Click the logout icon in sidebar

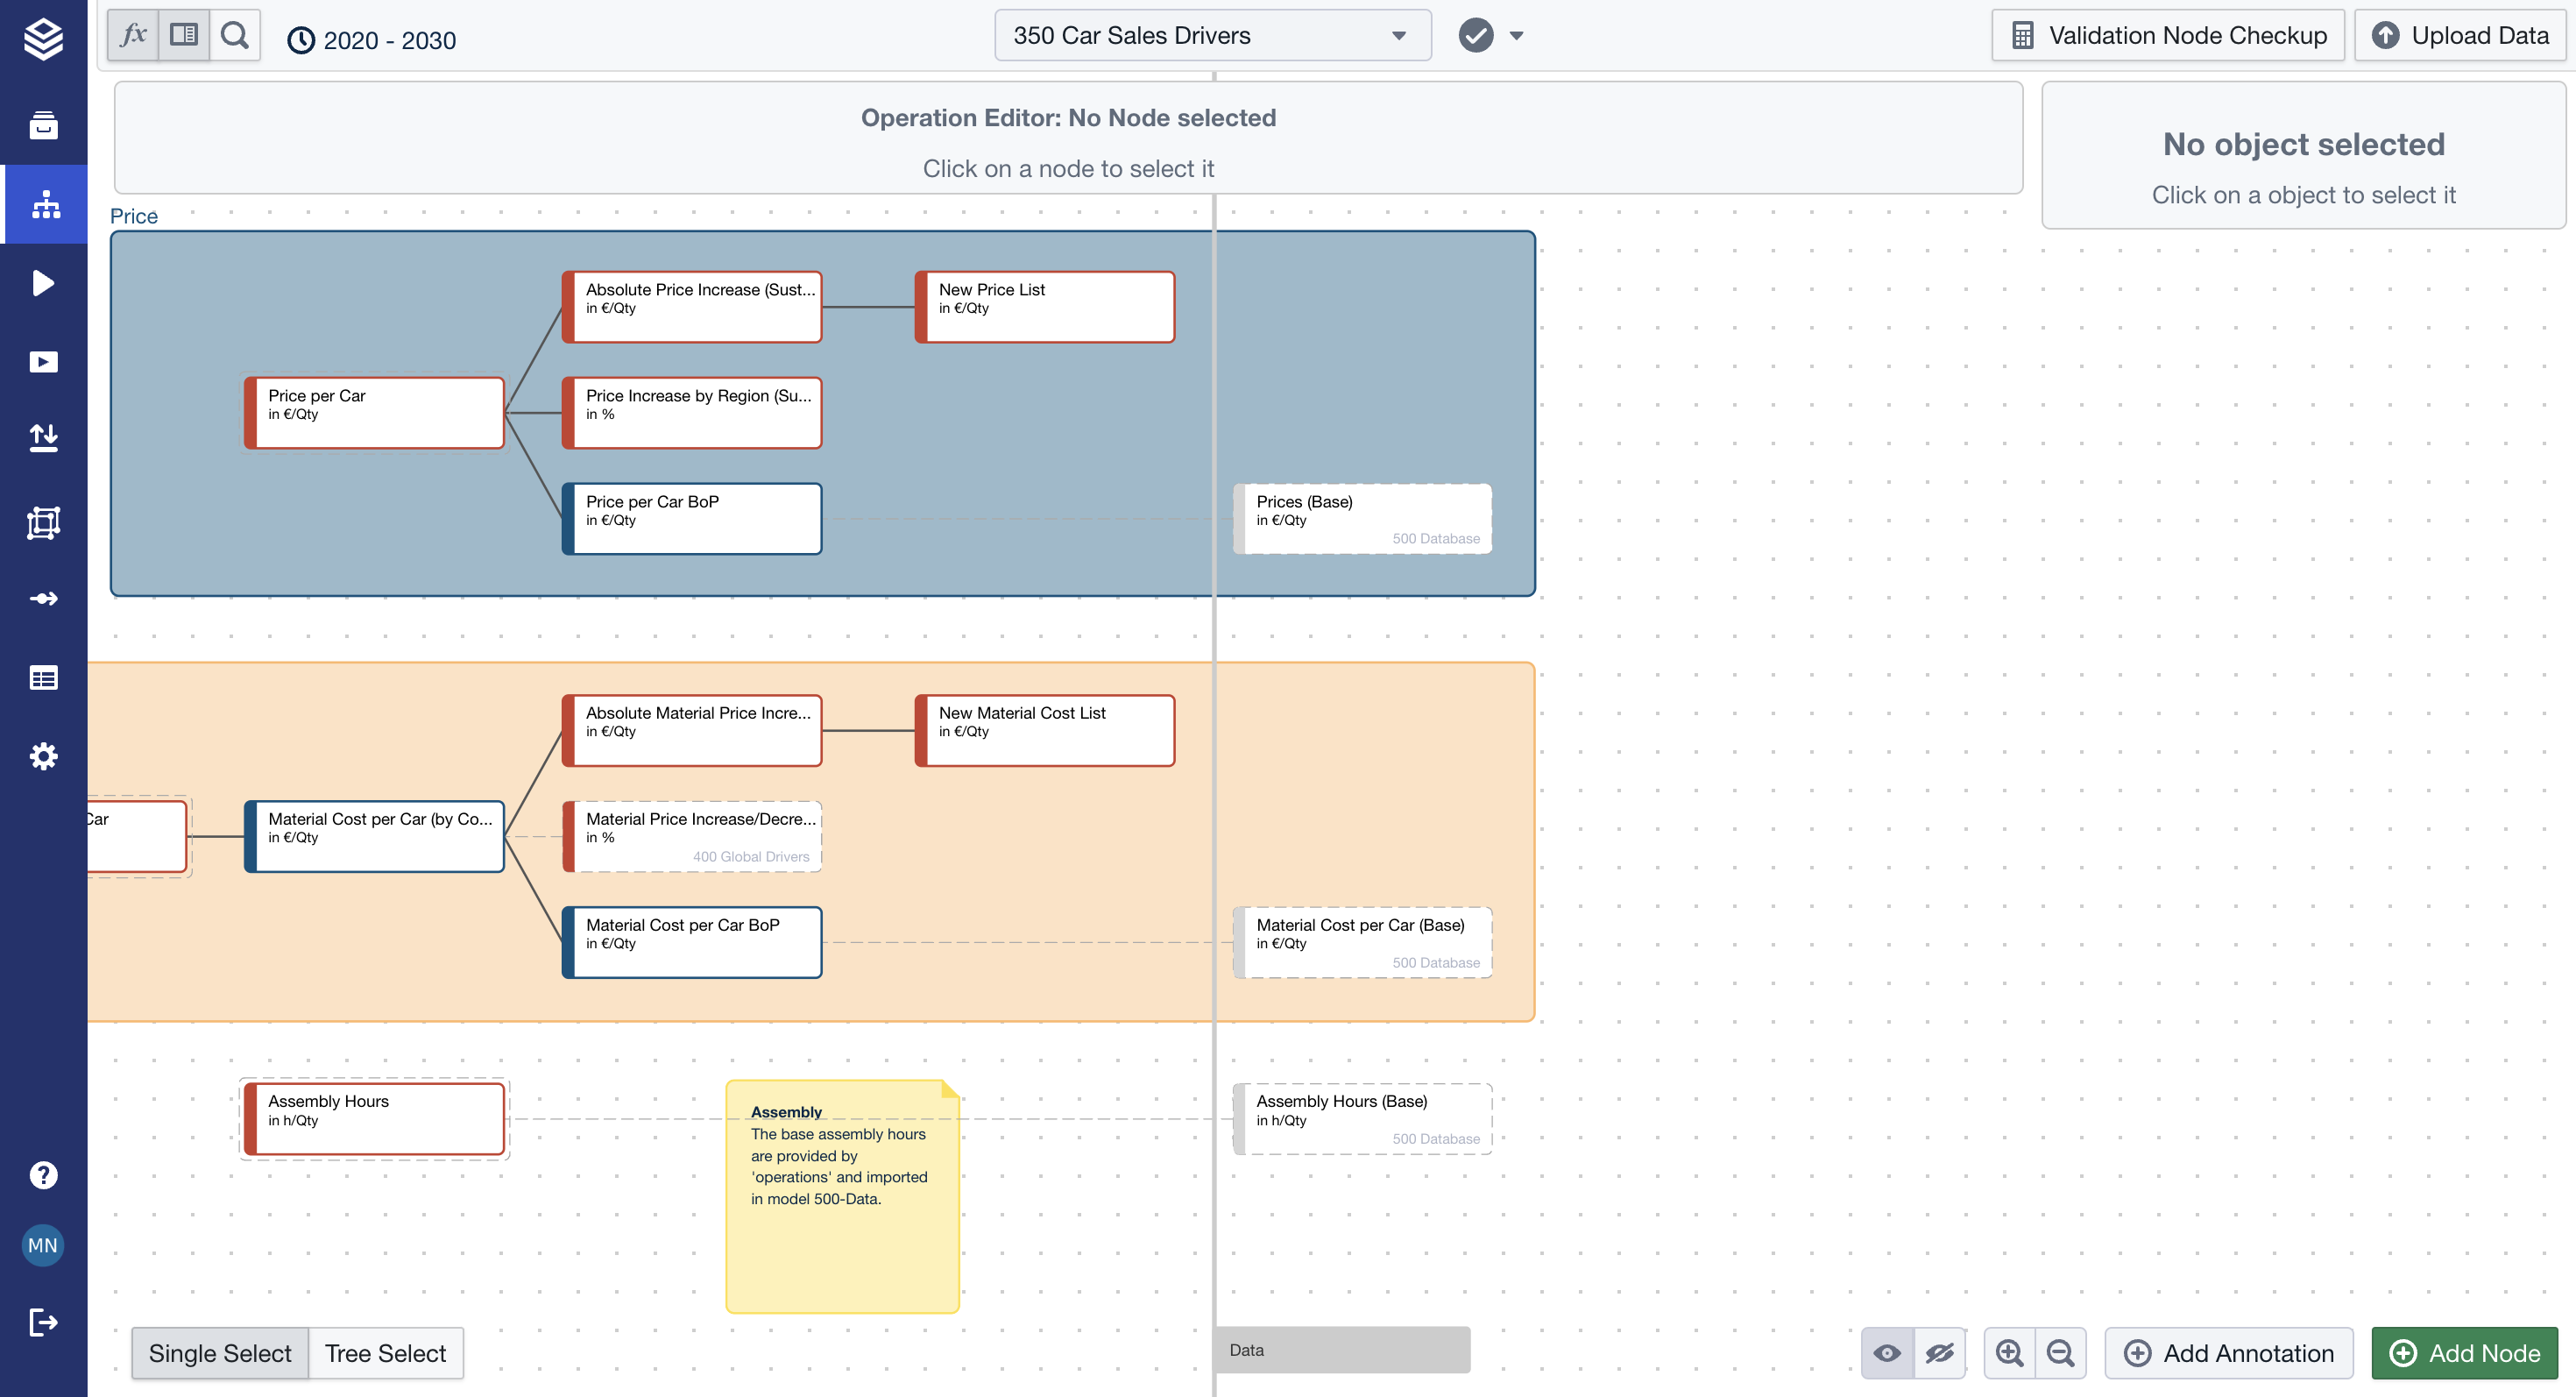coord(44,1322)
